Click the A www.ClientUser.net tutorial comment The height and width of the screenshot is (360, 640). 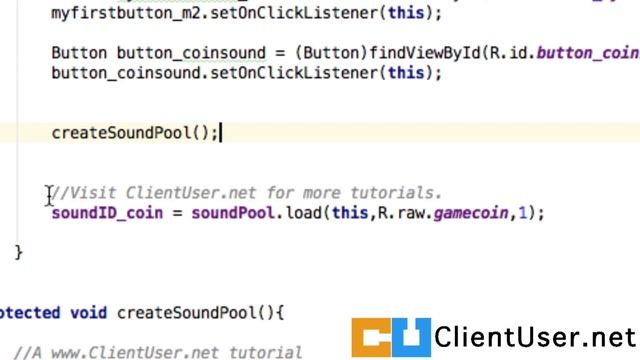pyautogui.click(x=158, y=353)
